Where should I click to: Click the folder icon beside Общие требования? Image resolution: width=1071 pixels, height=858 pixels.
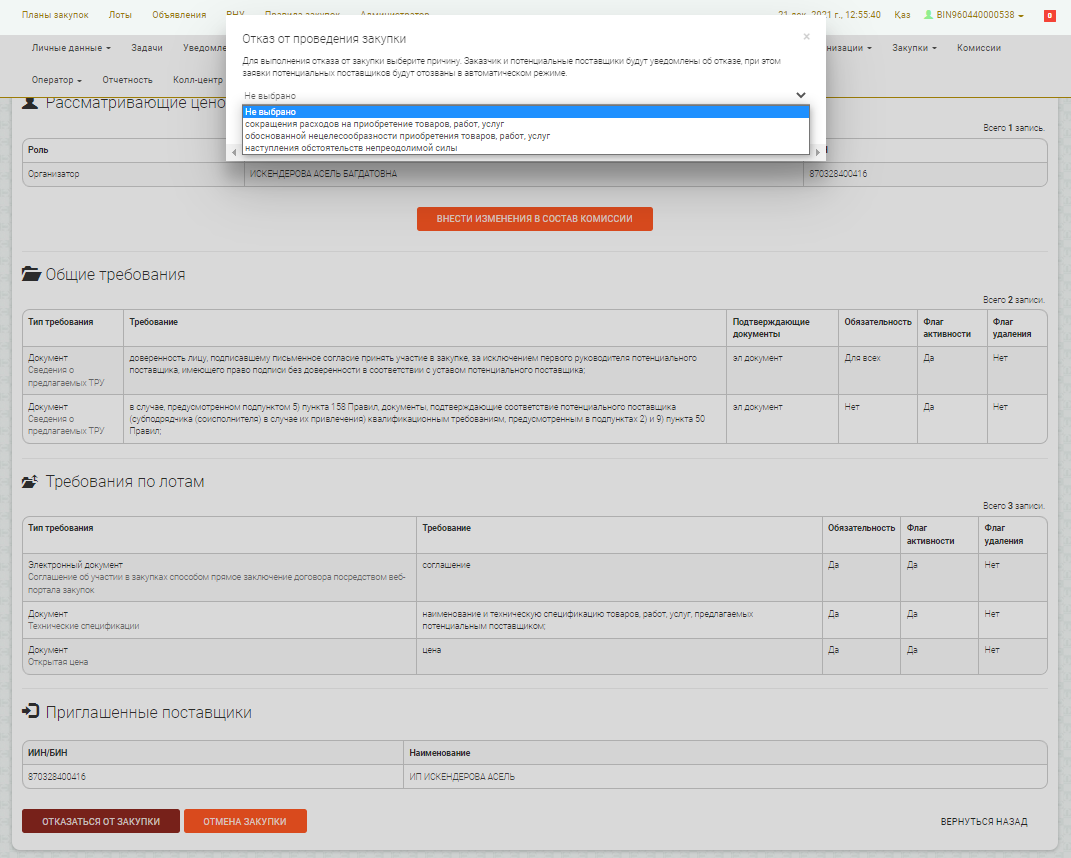click(31, 275)
